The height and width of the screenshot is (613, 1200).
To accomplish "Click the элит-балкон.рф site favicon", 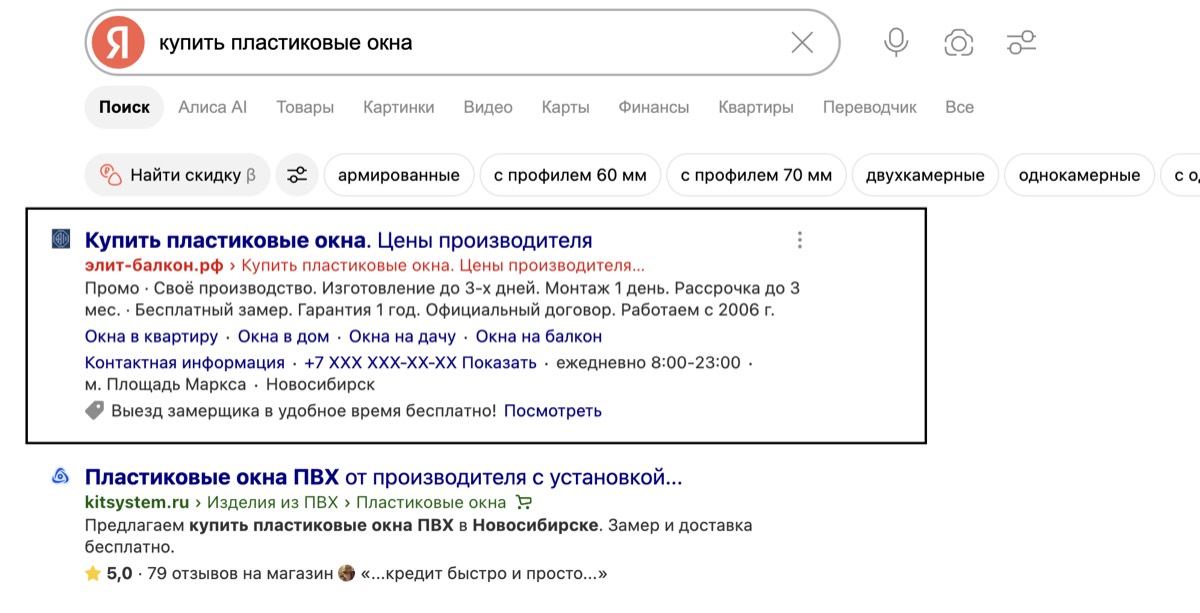I will coord(61,239).
